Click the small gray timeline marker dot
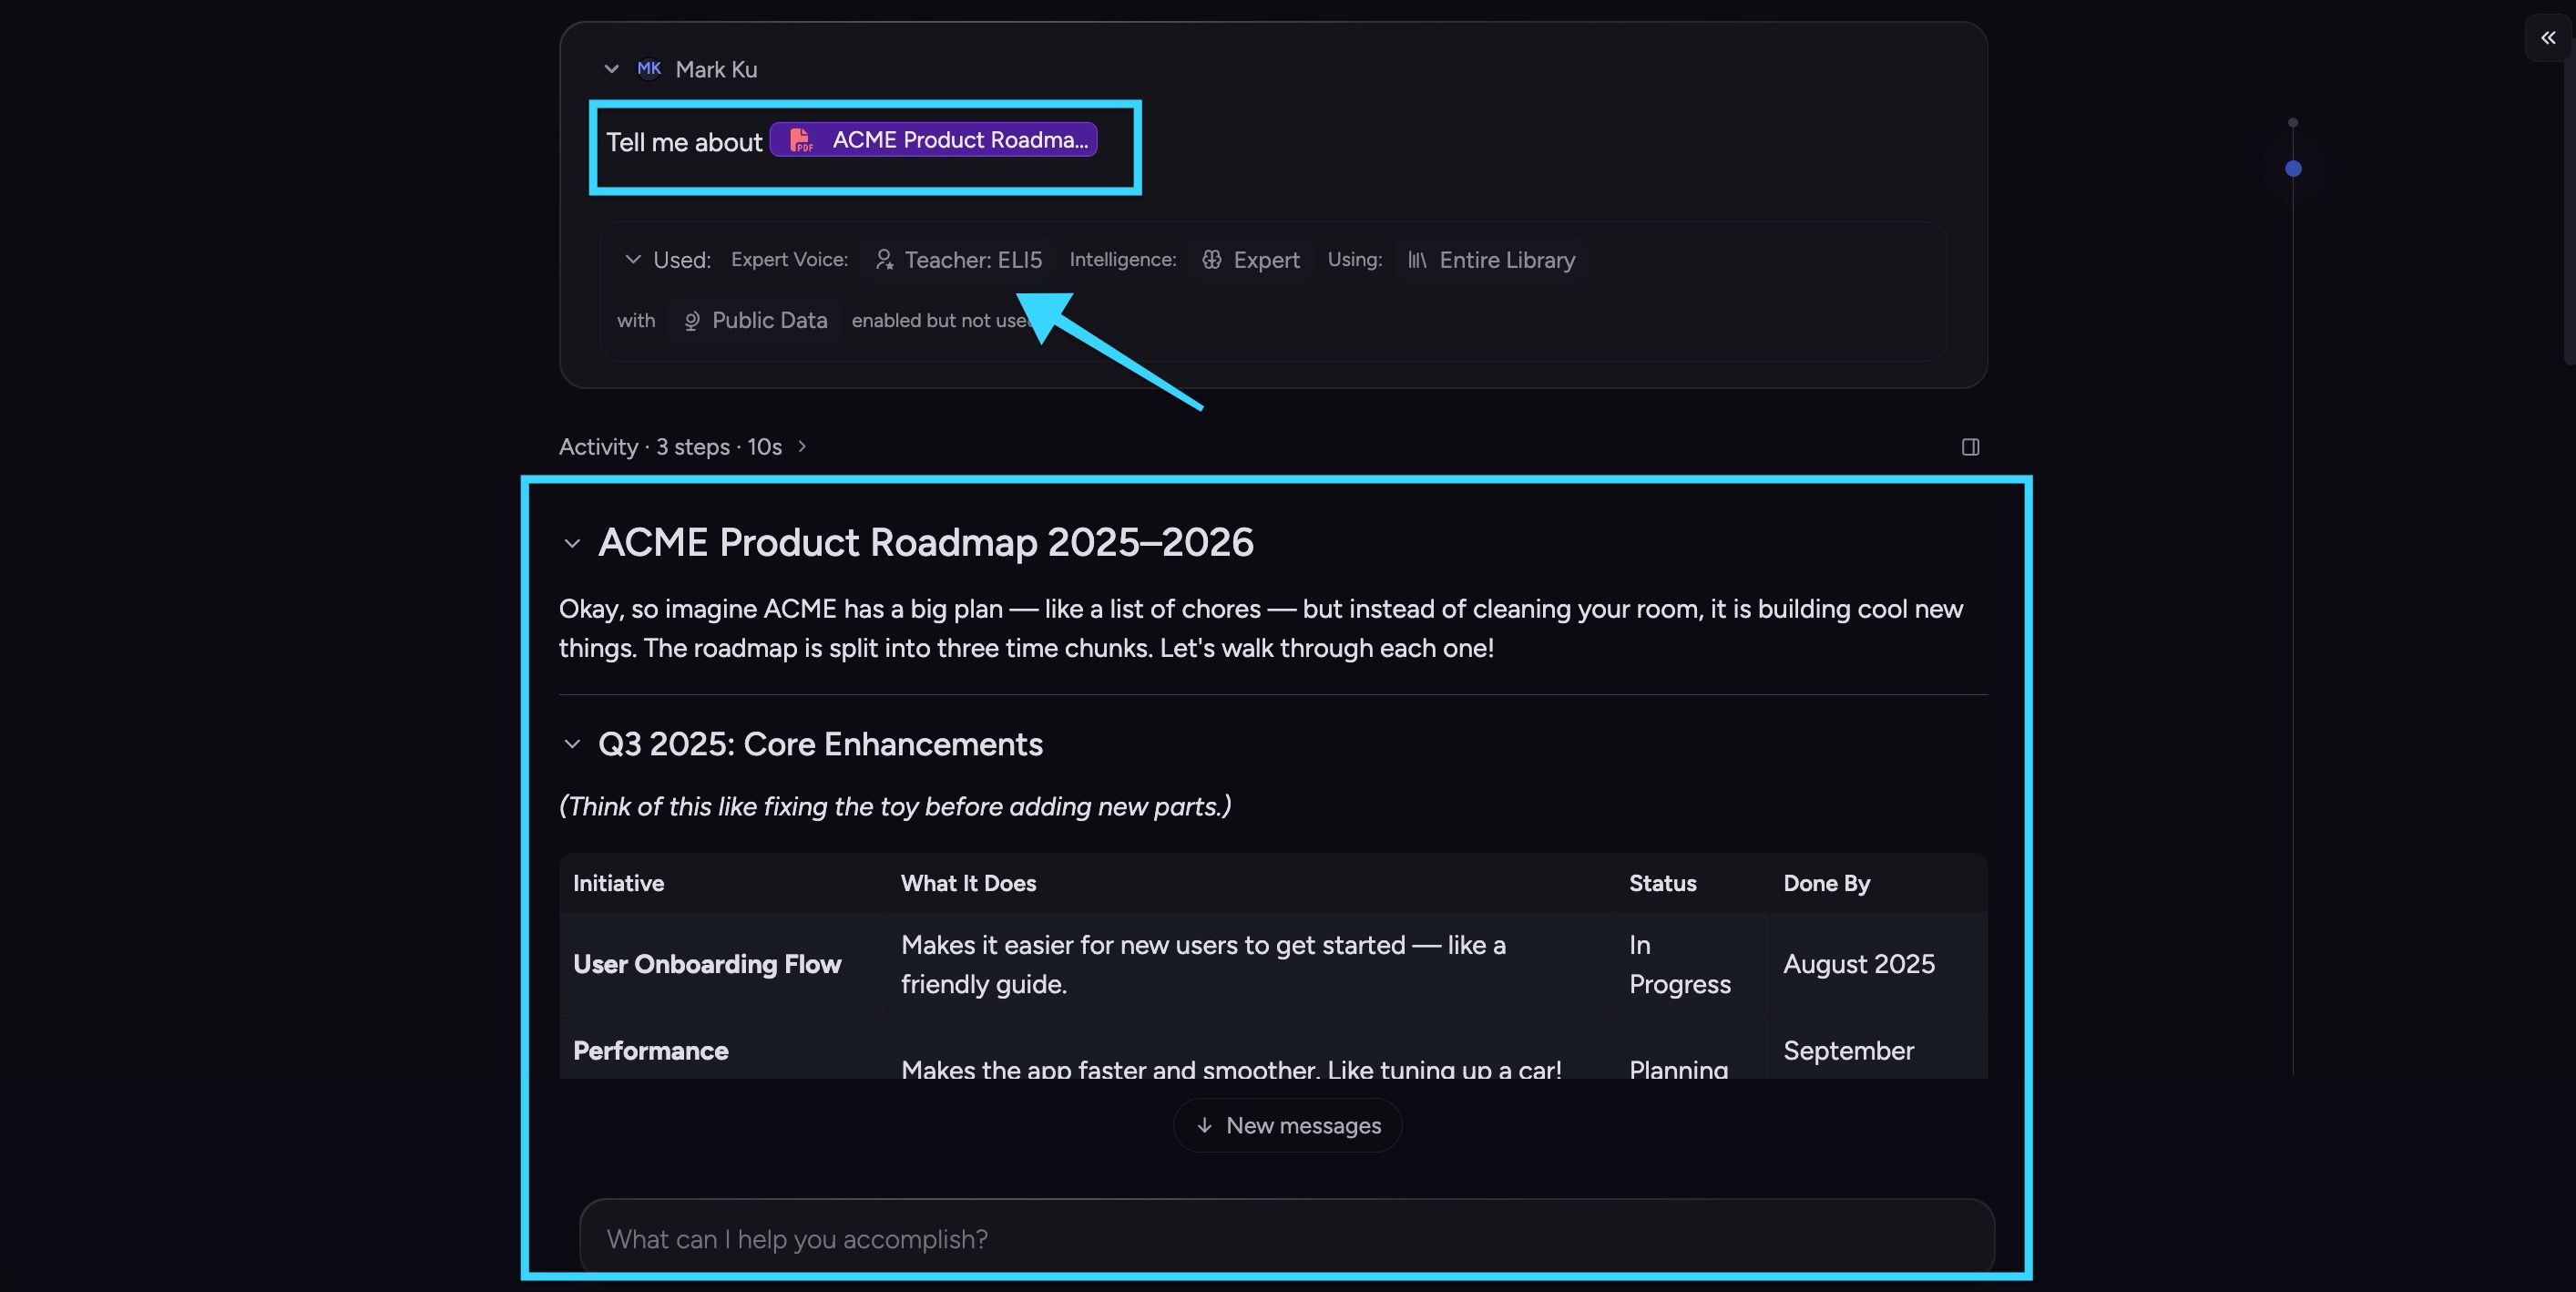The image size is (2576, 1292). coord(2293,123)
